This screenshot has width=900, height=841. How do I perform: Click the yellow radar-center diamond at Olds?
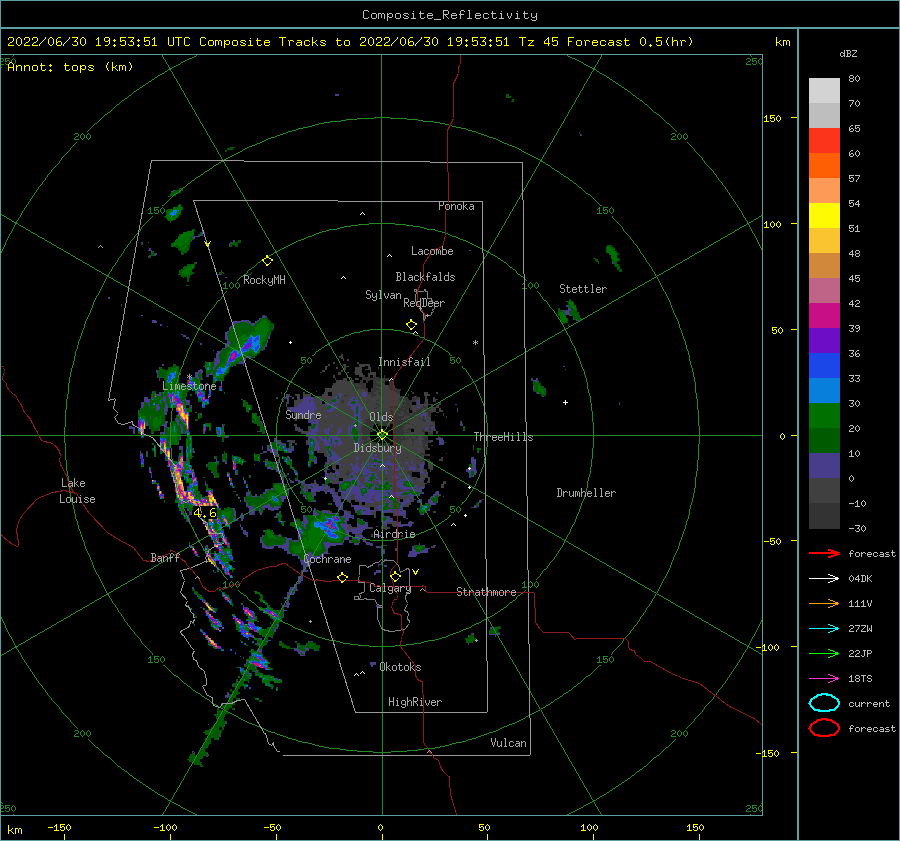(382, 435)
